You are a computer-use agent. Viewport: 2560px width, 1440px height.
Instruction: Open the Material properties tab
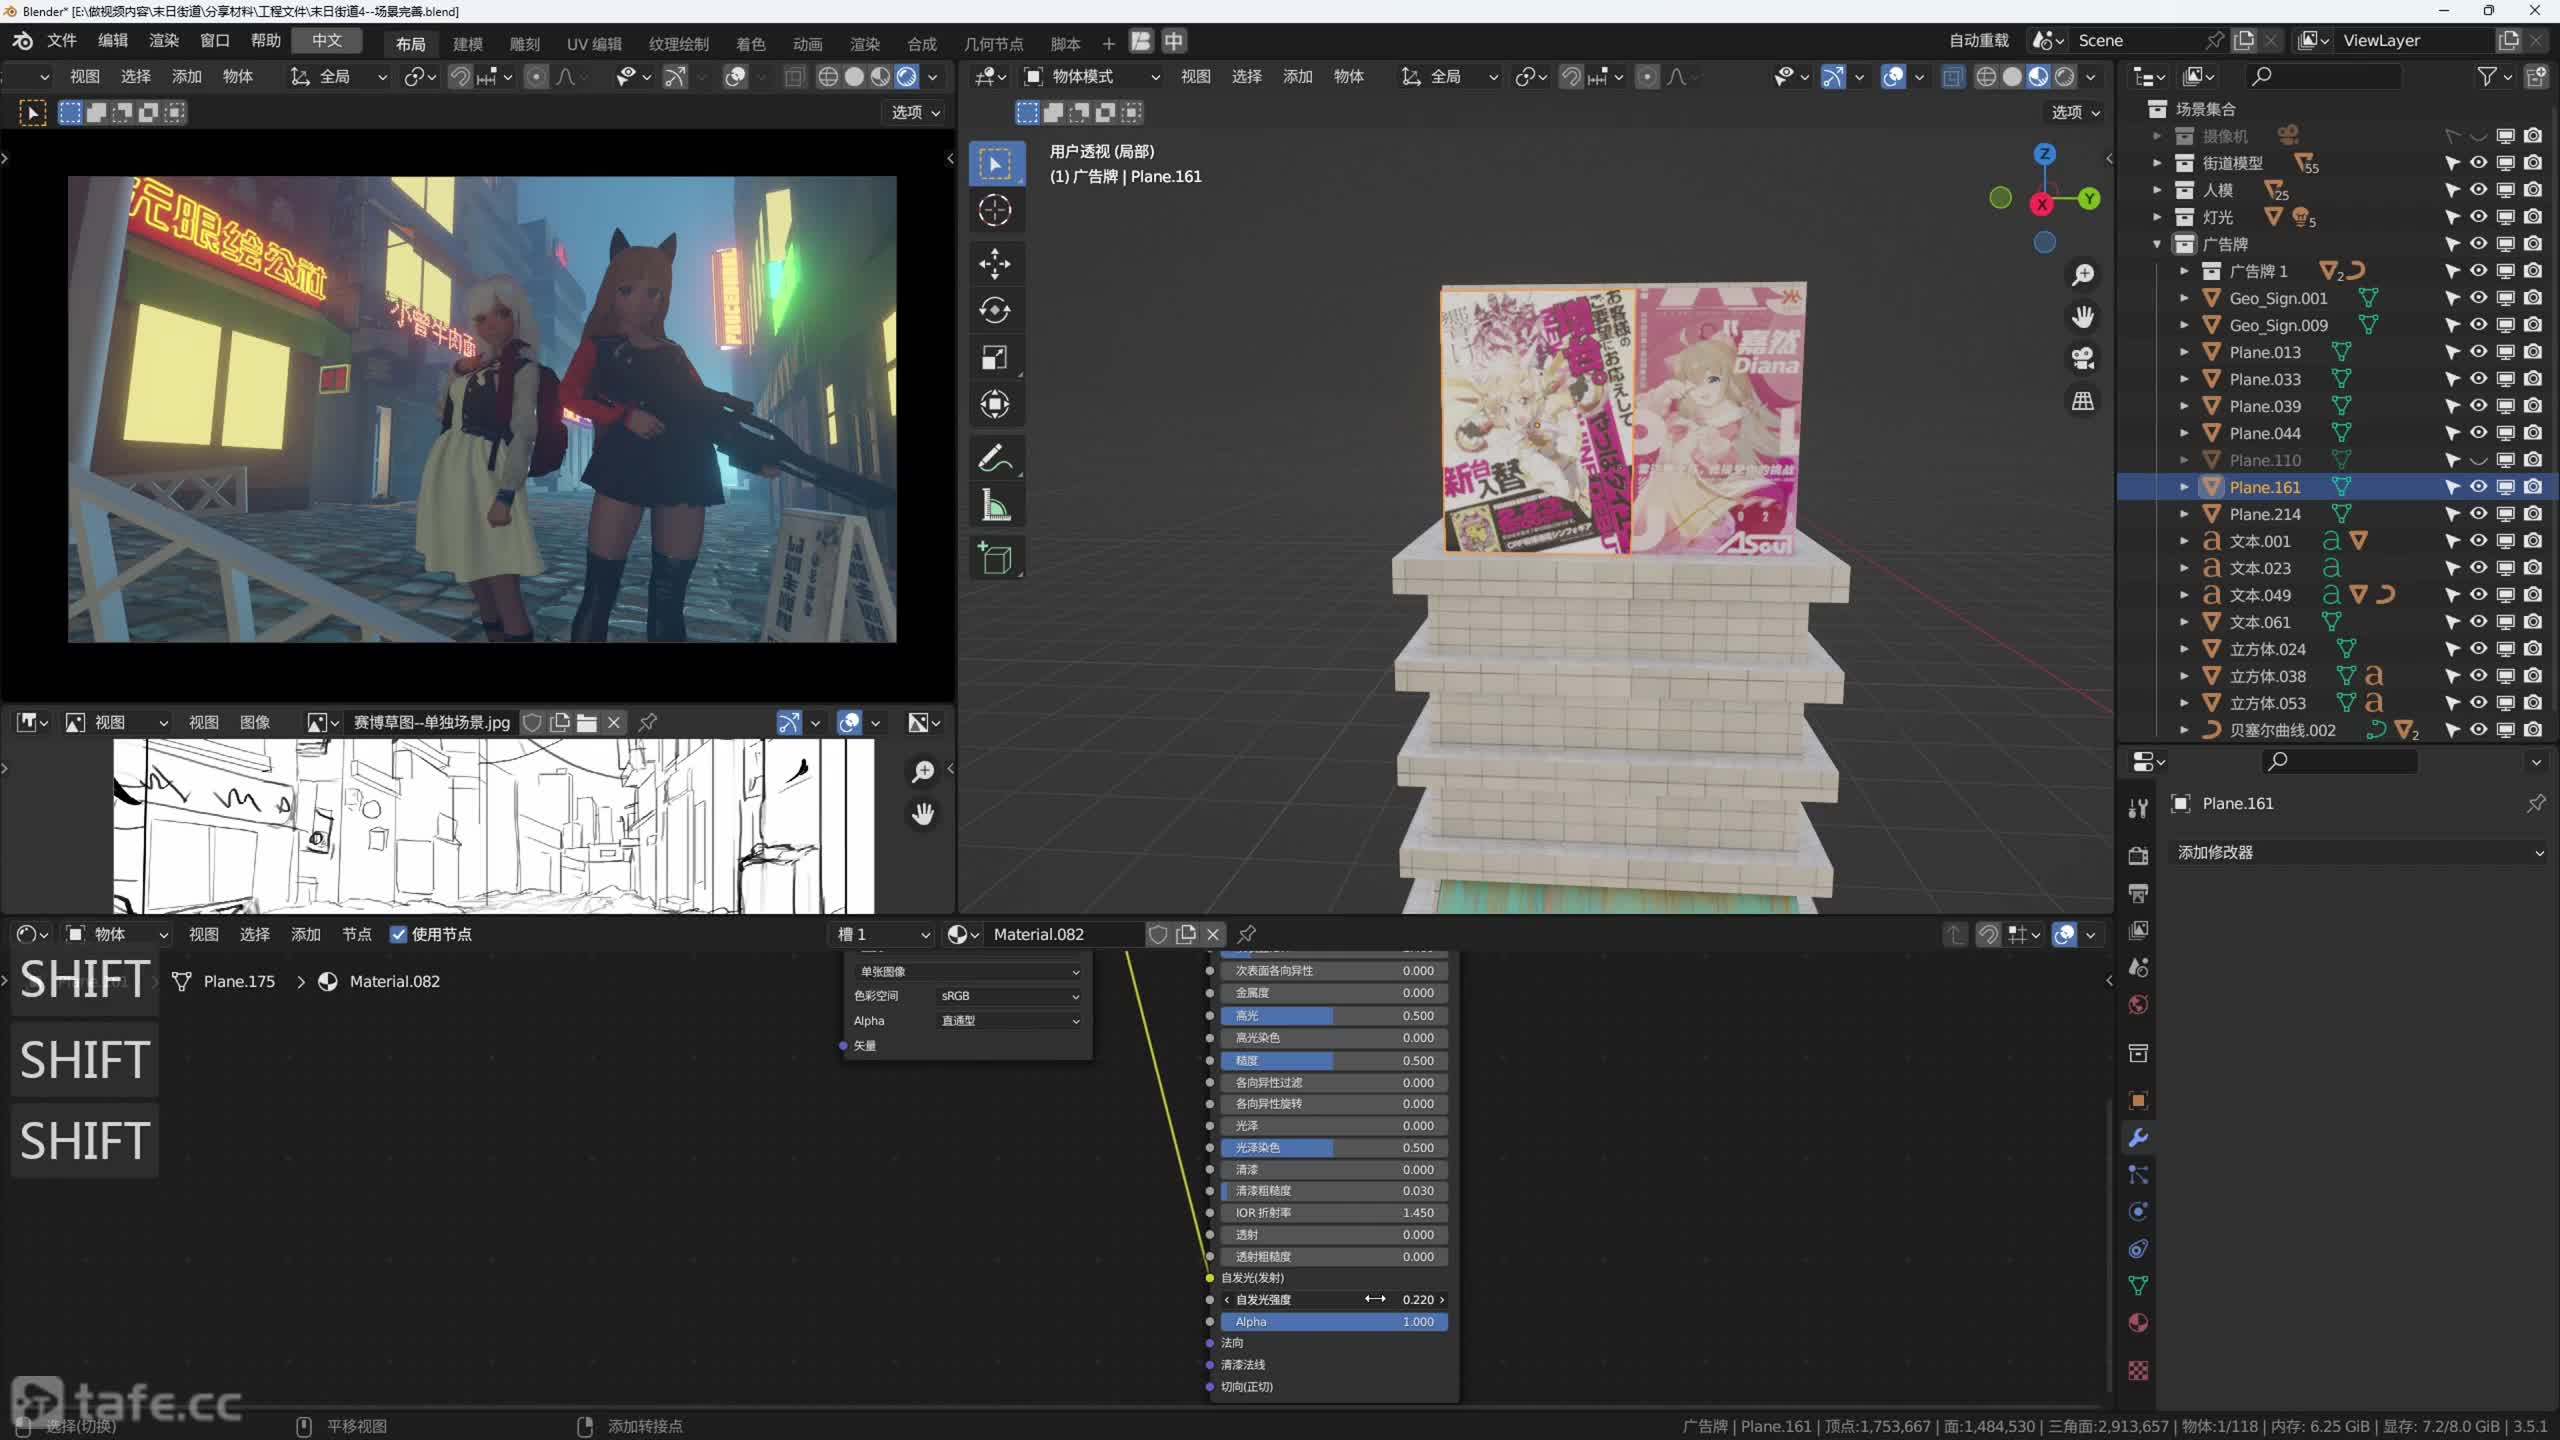pyautogui.click(x=2138, y=1323)
